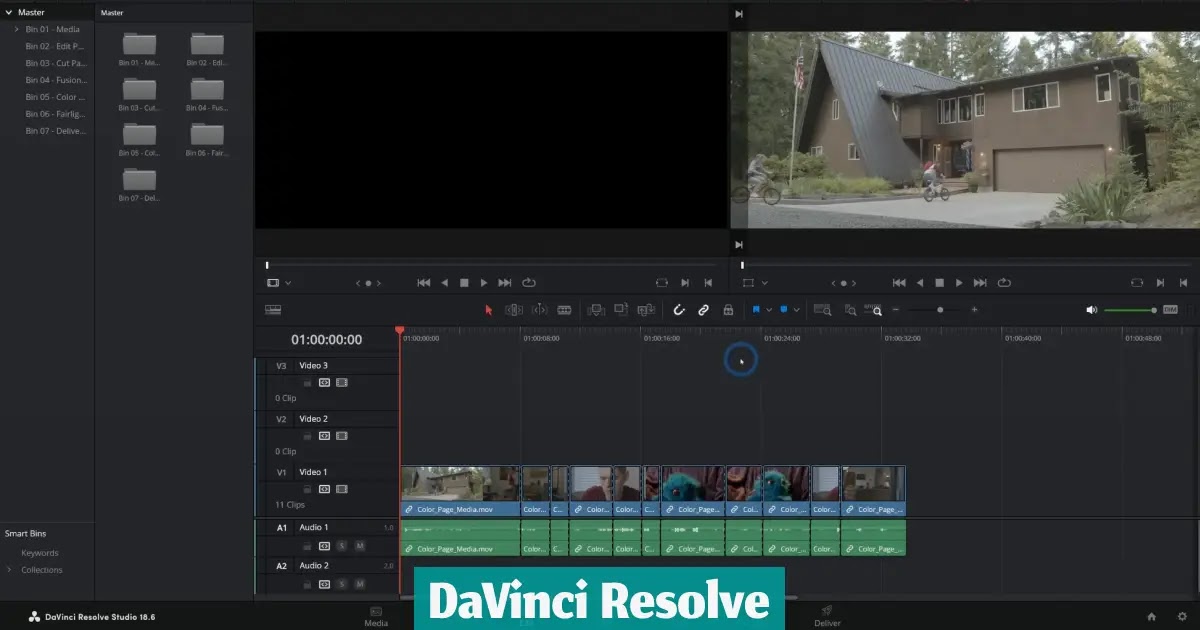Image resolution: width=1200 pixels, height=630 pixels.
Task: Mute the Audio 1 track
Action: pos(360,546)
